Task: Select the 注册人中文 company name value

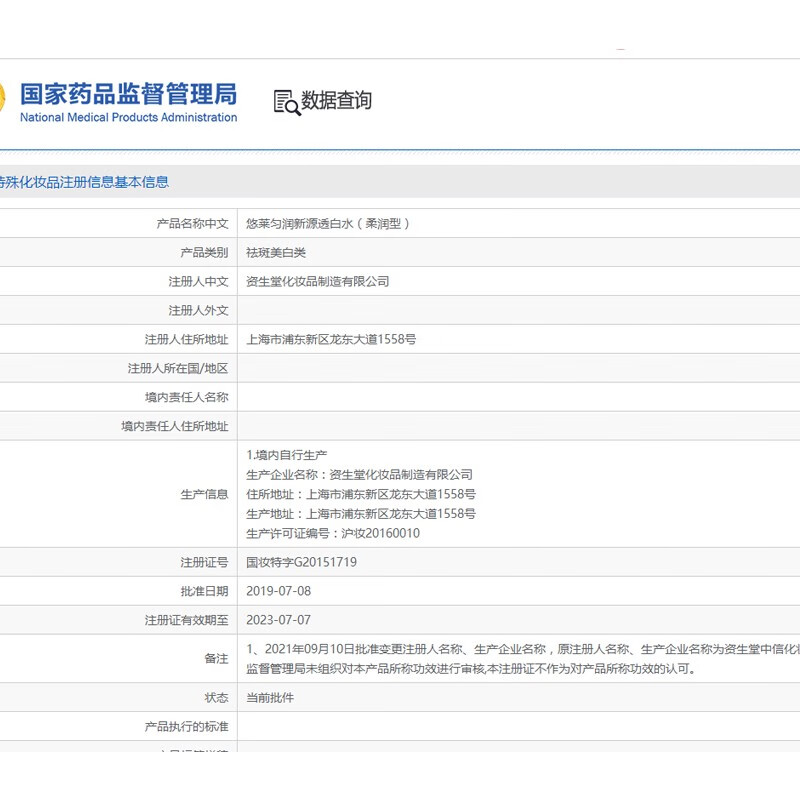Action: tap(318, 282)
